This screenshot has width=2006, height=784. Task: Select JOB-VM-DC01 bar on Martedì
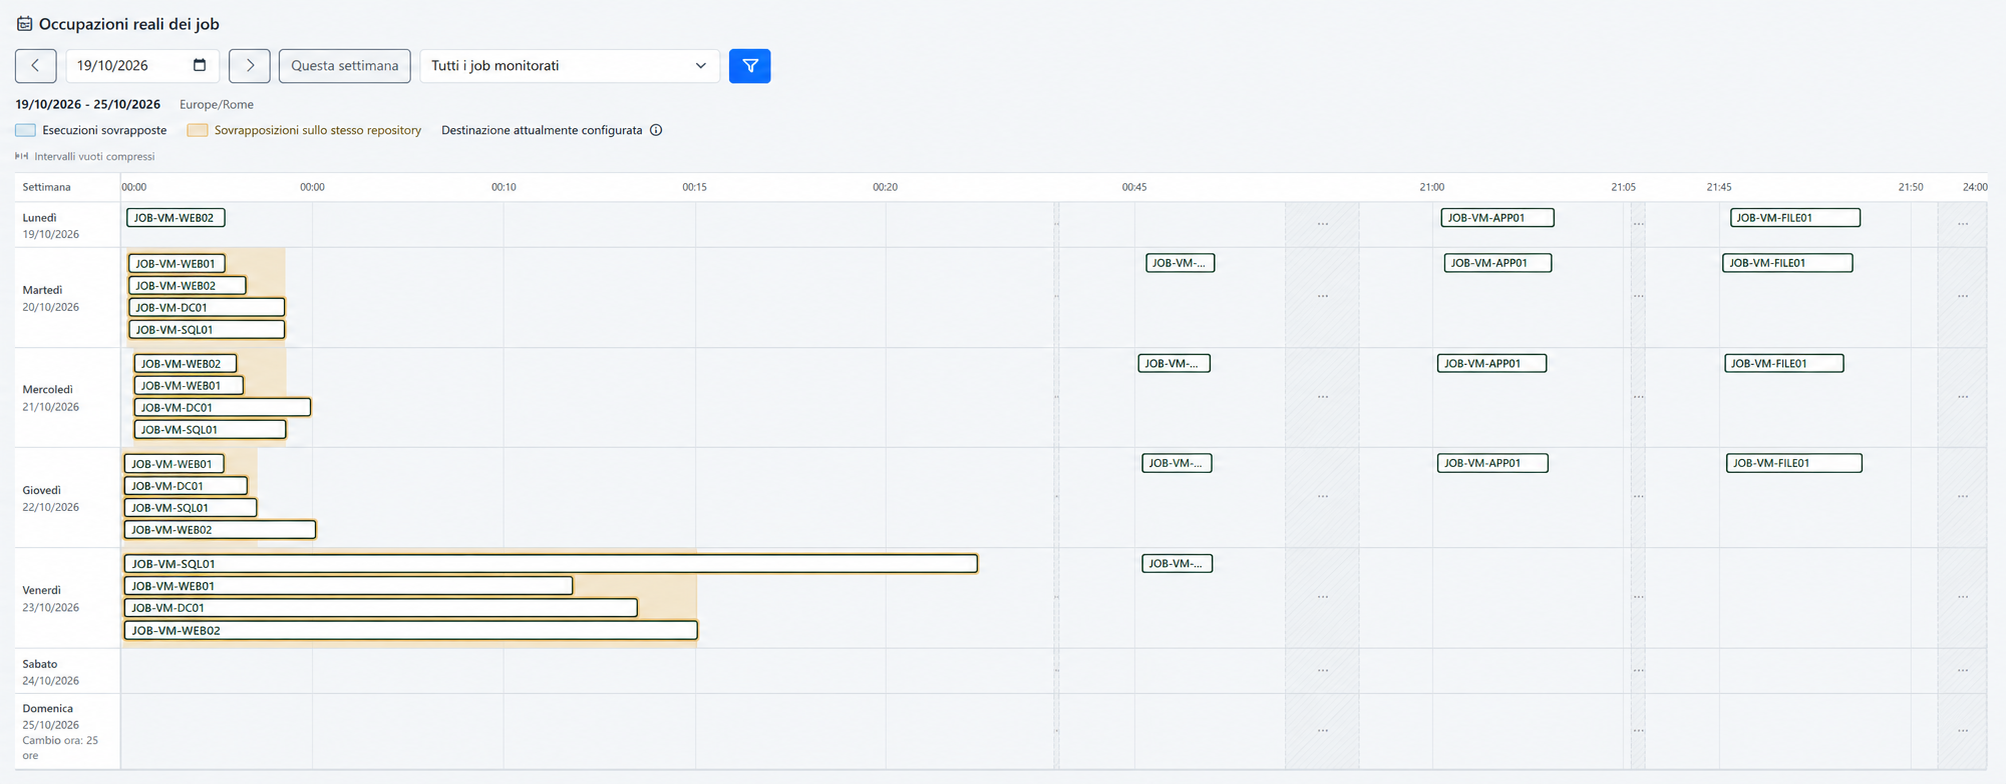(207, 307)
